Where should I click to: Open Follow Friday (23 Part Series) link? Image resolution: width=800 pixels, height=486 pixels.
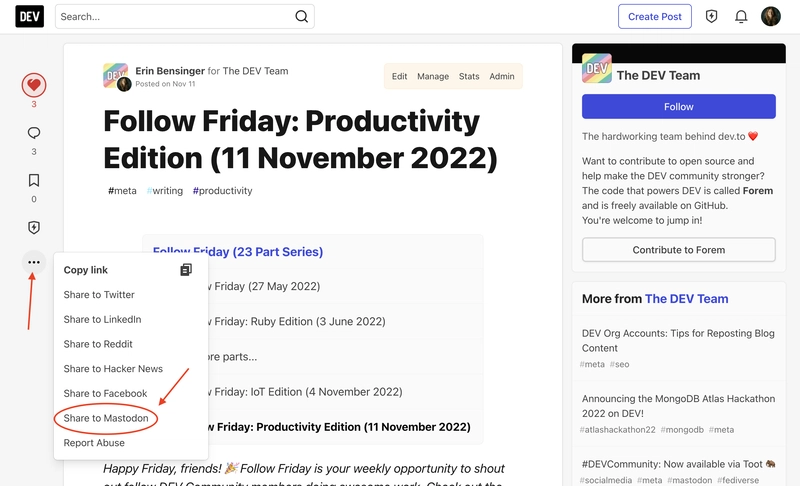[238, 251]
